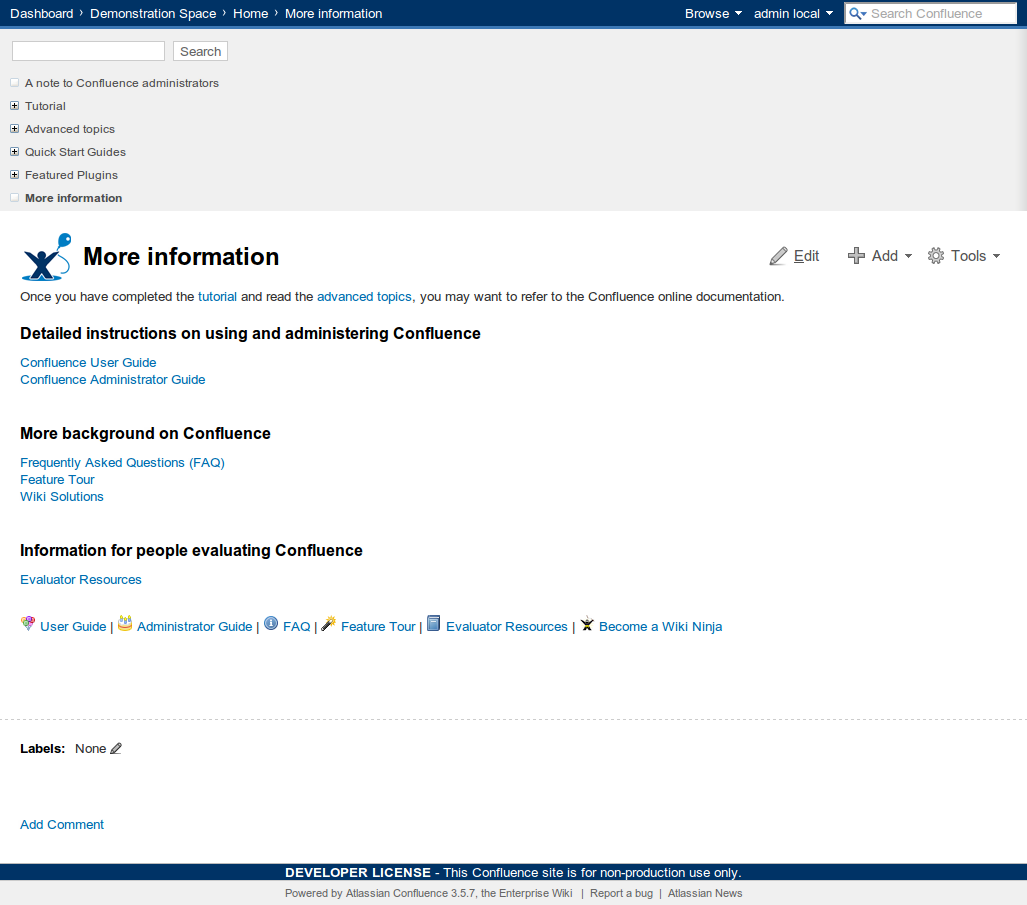Open the advanced topics link in intro
This screenshot has width=1027, height=905.
(364, 297)
